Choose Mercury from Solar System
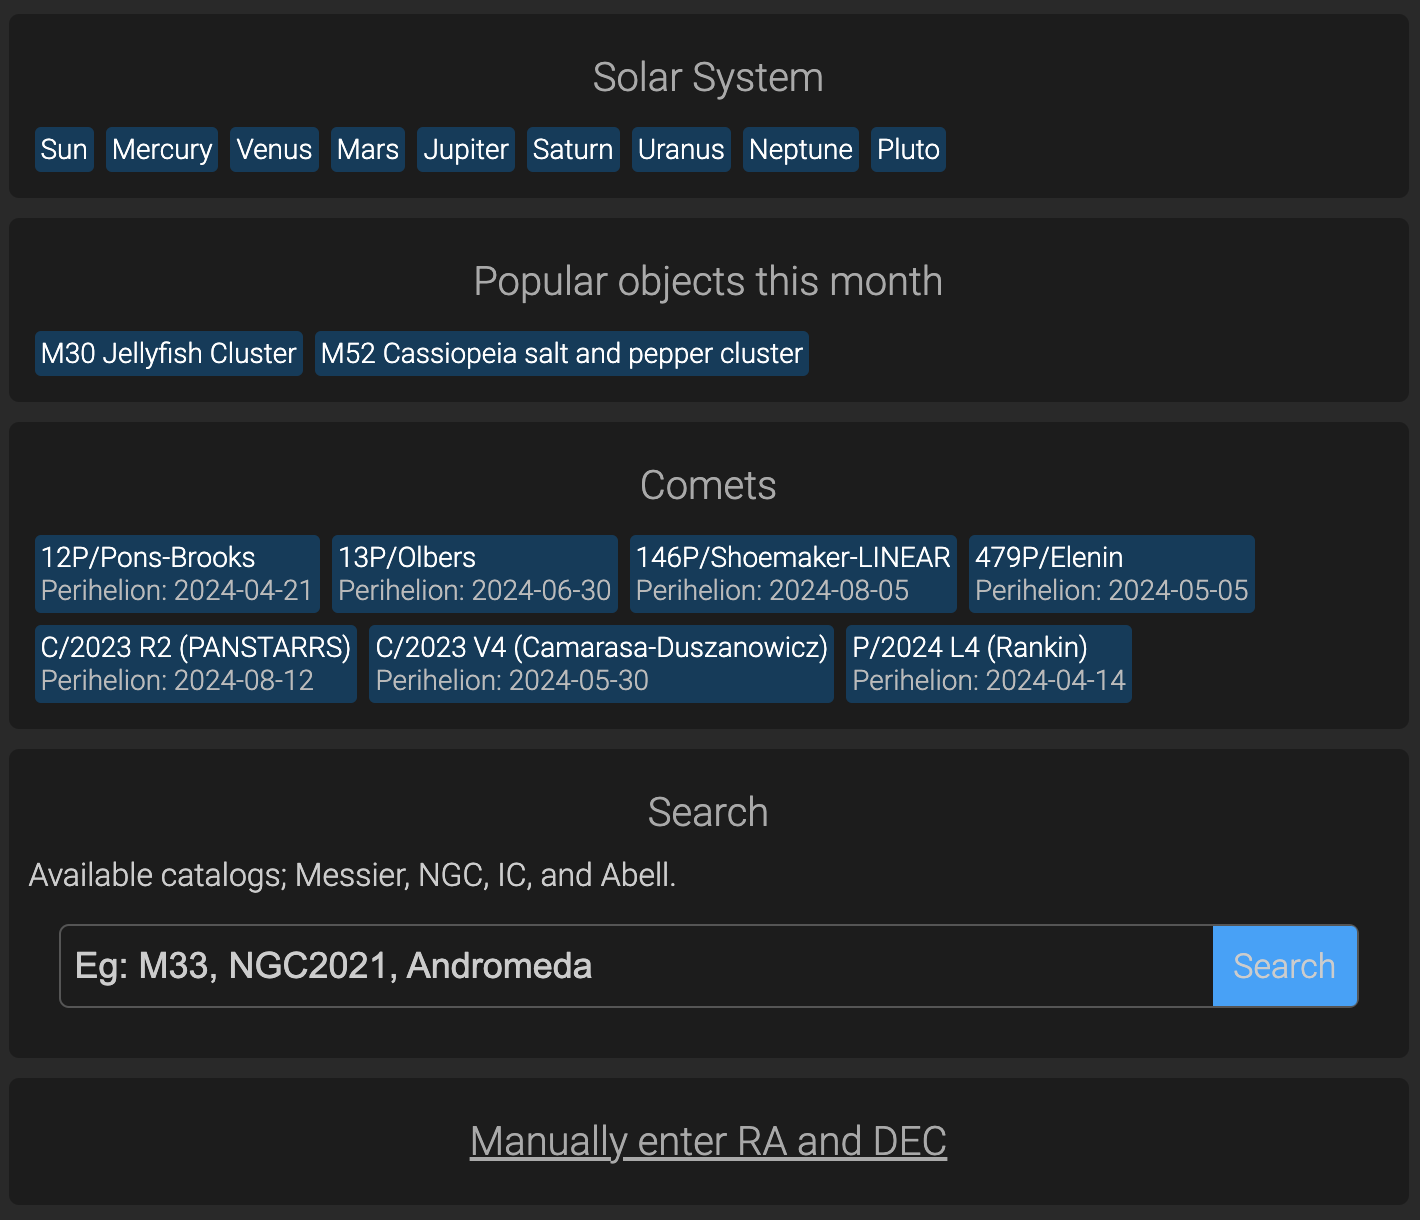 162,150
